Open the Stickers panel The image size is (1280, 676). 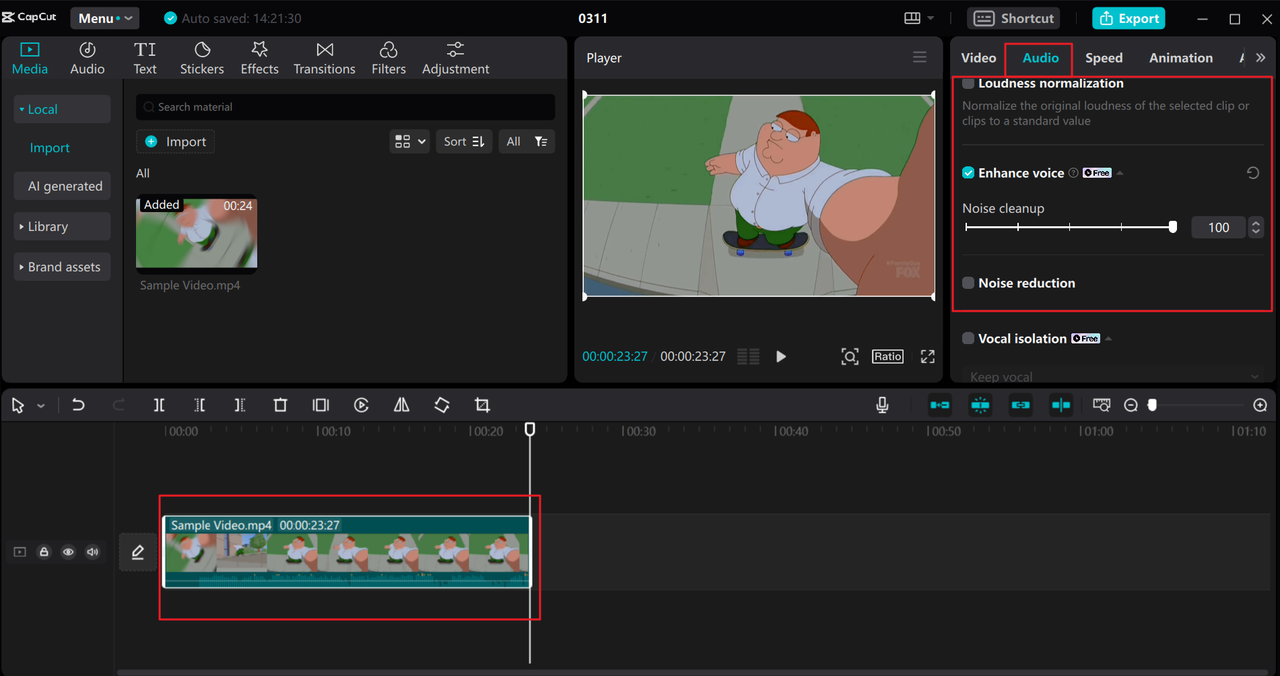tap(202, 58)
